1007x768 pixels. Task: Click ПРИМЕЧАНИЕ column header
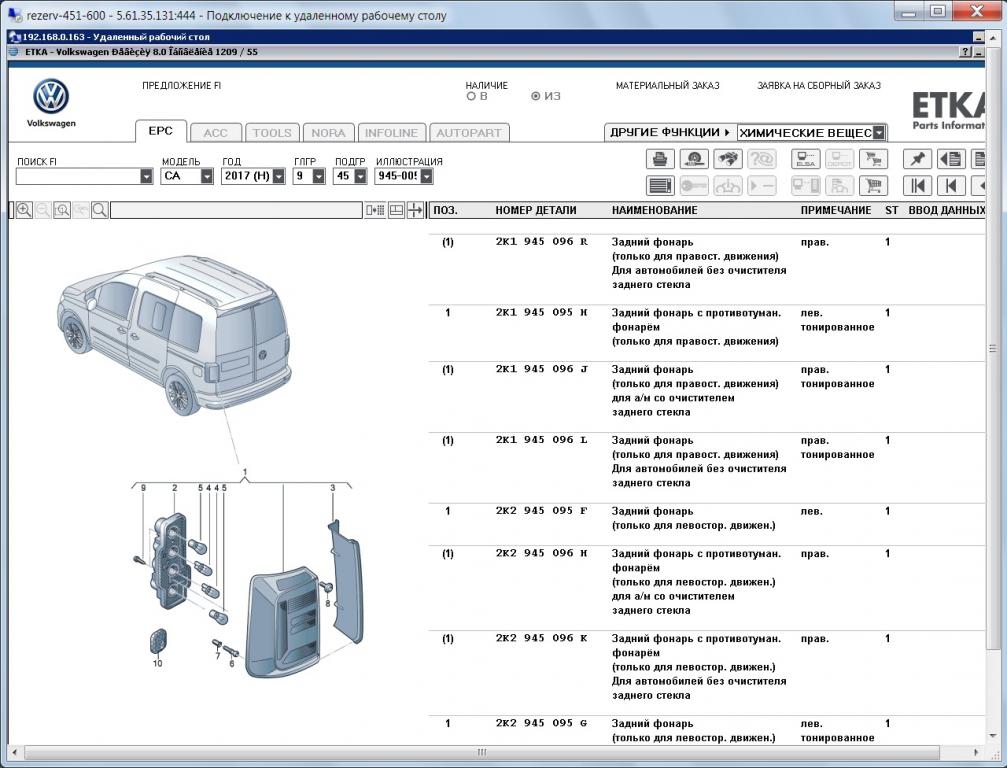click(836, 210)
